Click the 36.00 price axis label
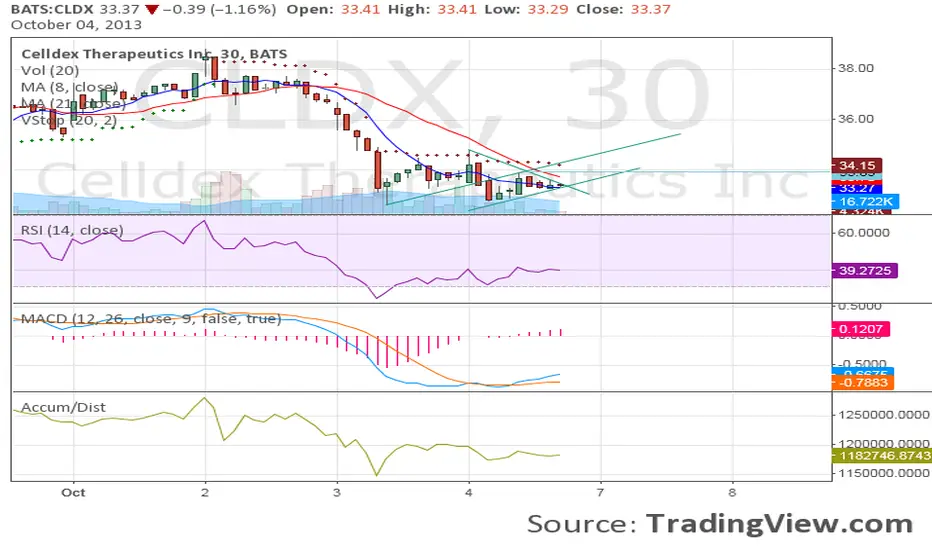The width and height of the screenshot is (932, 550). (x=856, y=119)
